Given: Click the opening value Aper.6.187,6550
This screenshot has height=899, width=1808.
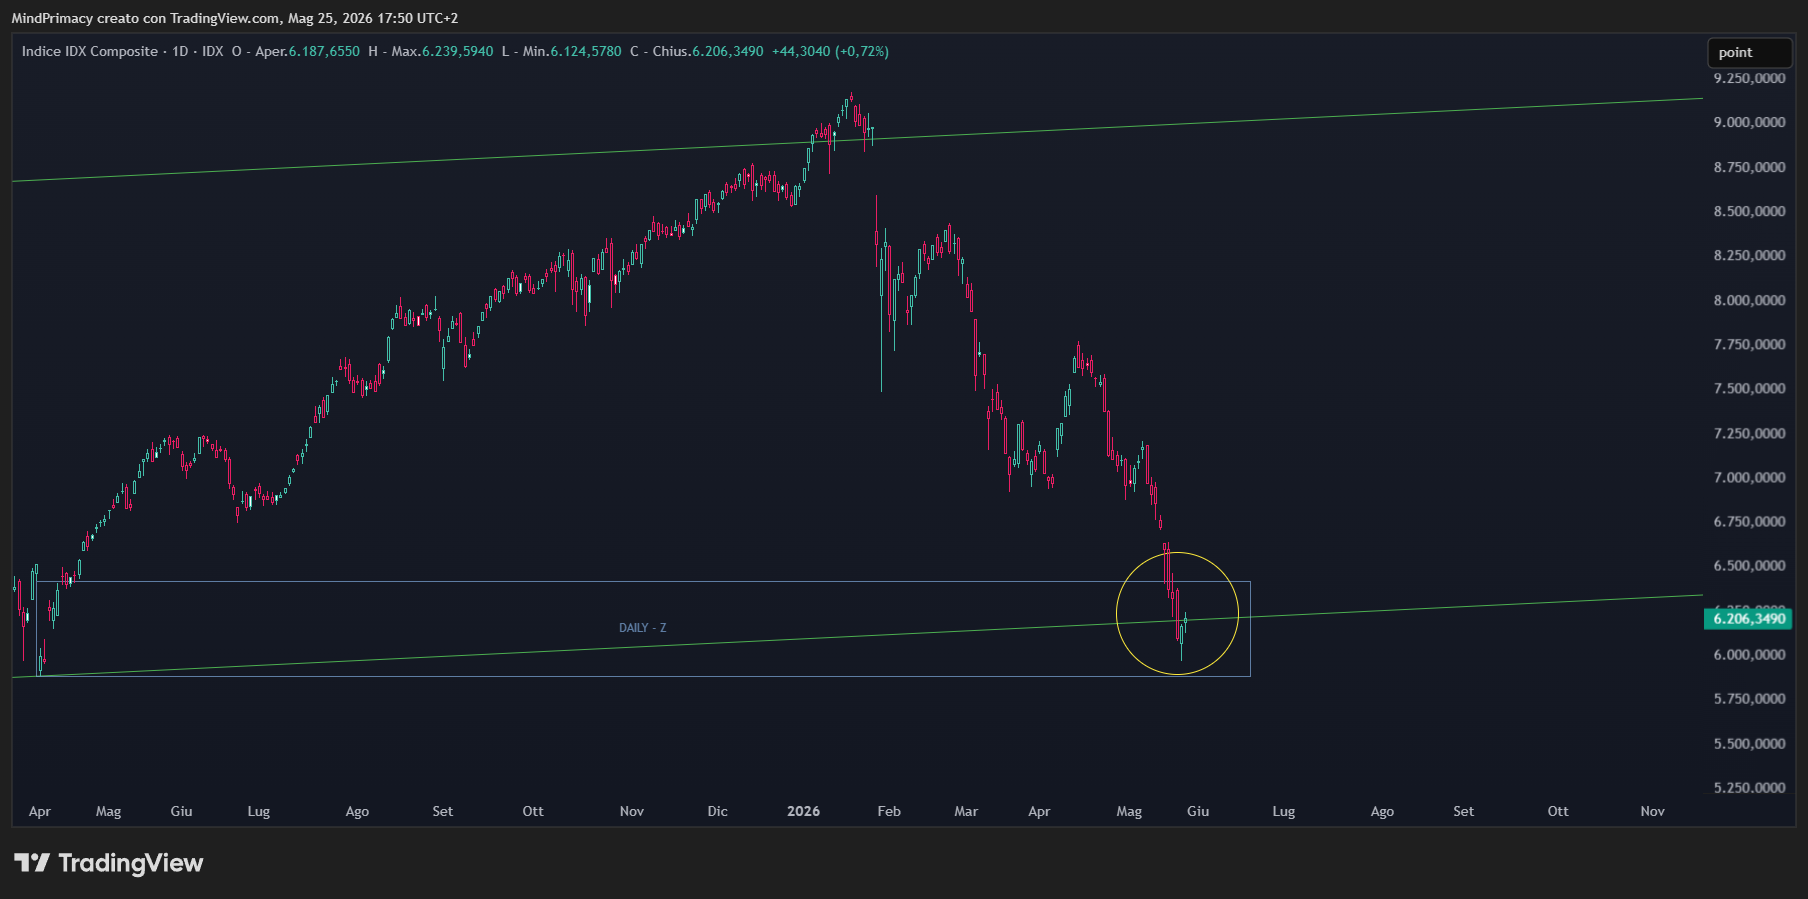Looking at the screenshot, I should 307,51.
